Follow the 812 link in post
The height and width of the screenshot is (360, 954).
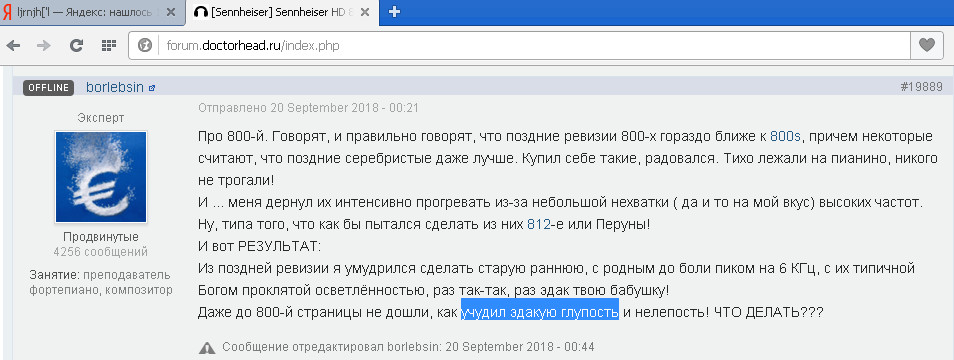539,224
